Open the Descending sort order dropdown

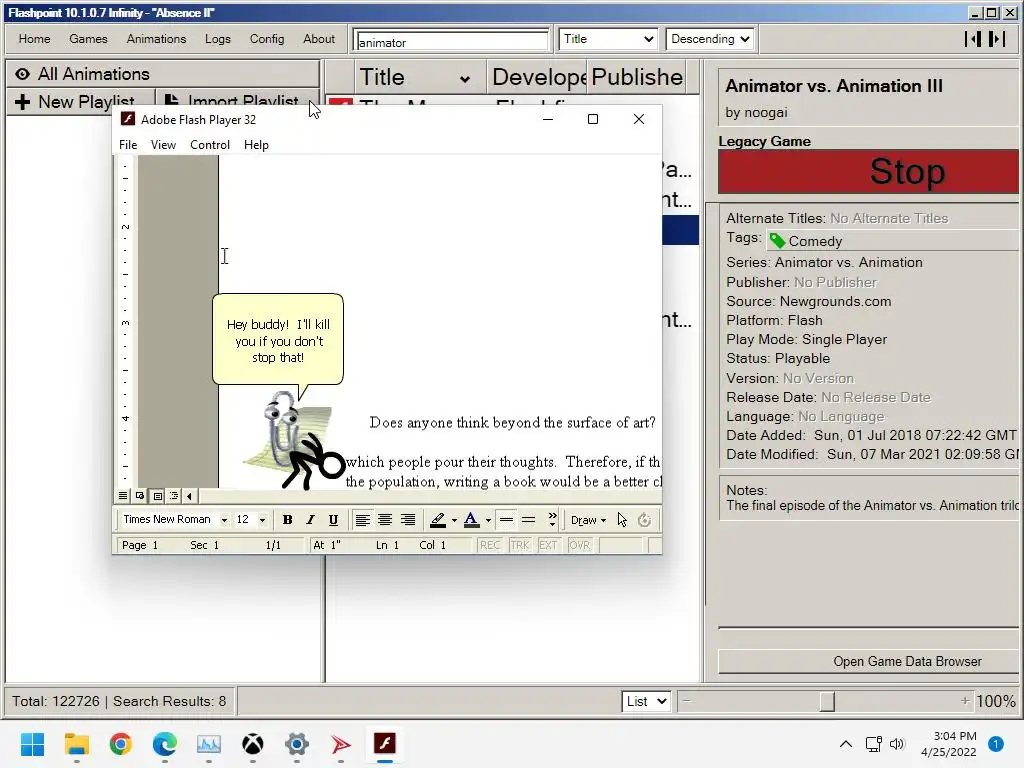coord(711,39)
